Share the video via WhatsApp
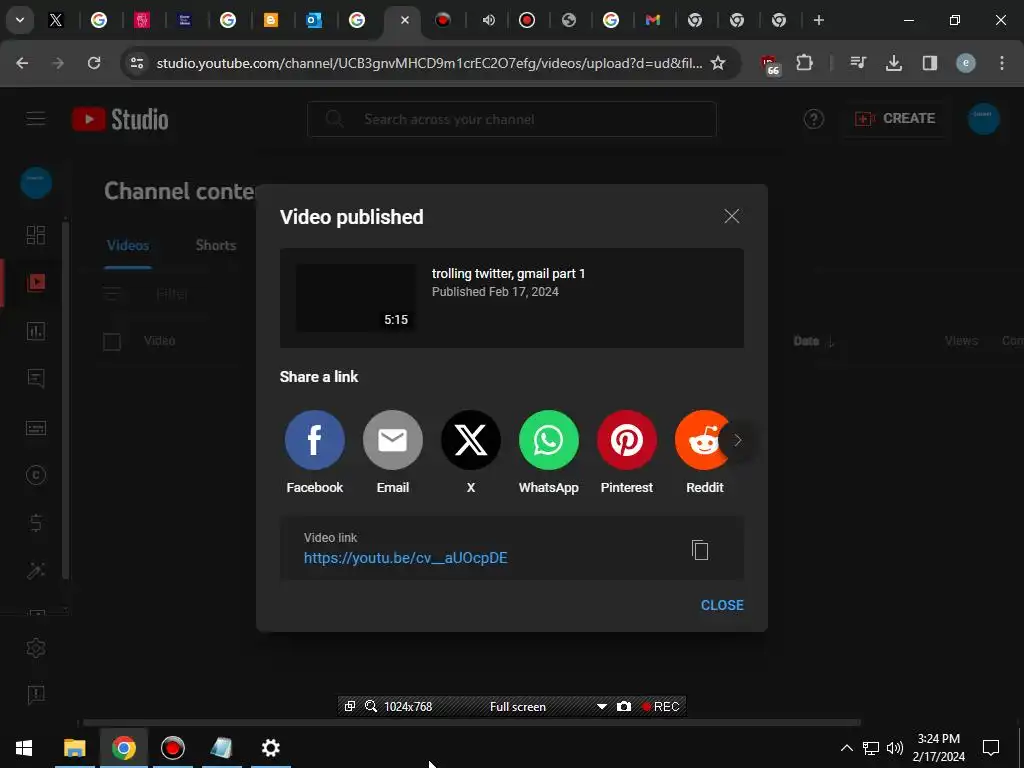Viewport: 1024px width, 768px height. [x=549, y=440]
